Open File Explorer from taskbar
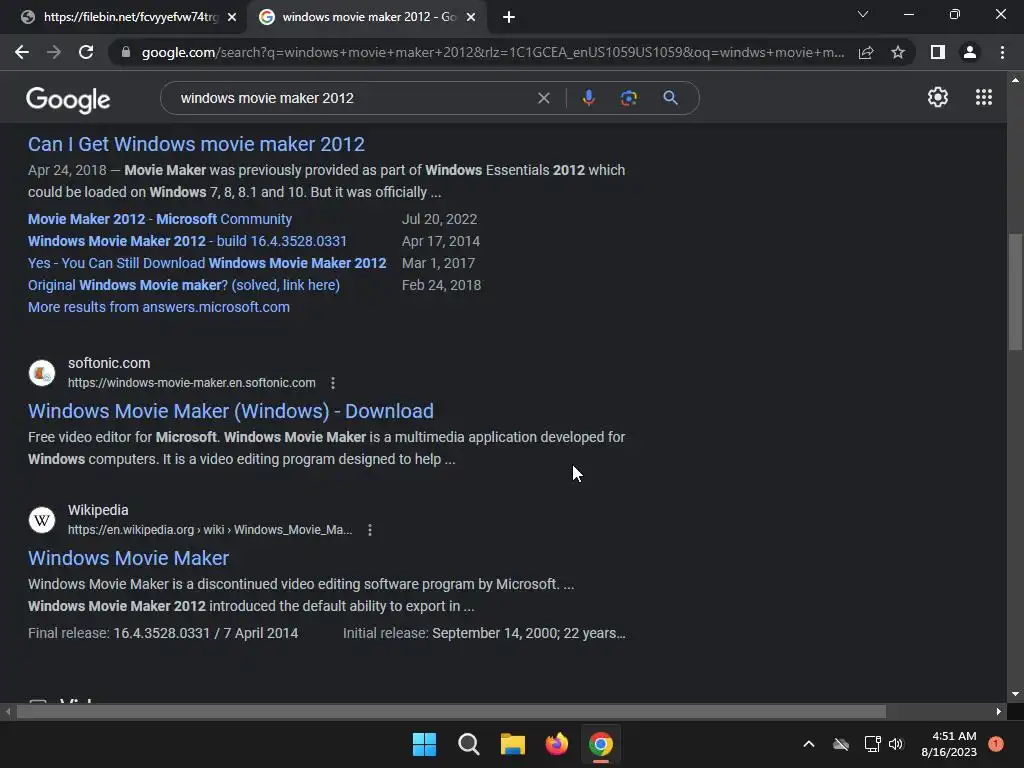The width and height of the screenshot is (1024, 768). pos(513,744)
